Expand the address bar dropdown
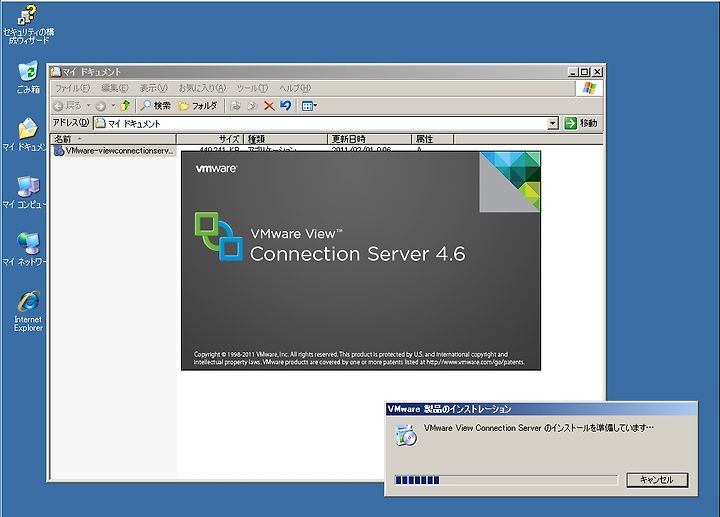The image size is (720, 517). 553,123
